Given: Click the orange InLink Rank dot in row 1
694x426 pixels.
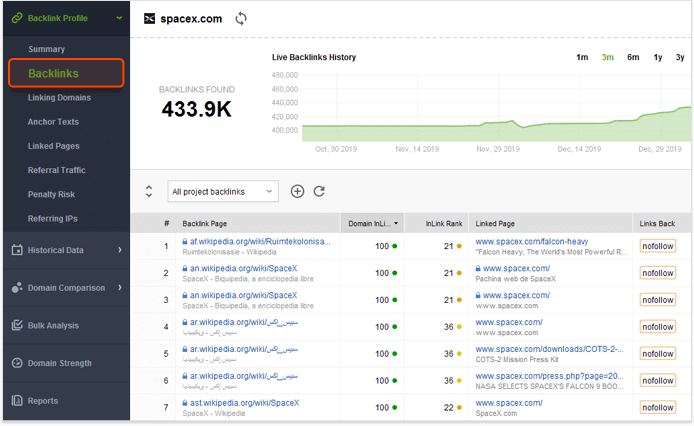Looking at the screenshot, I should [x=459, y=246].
